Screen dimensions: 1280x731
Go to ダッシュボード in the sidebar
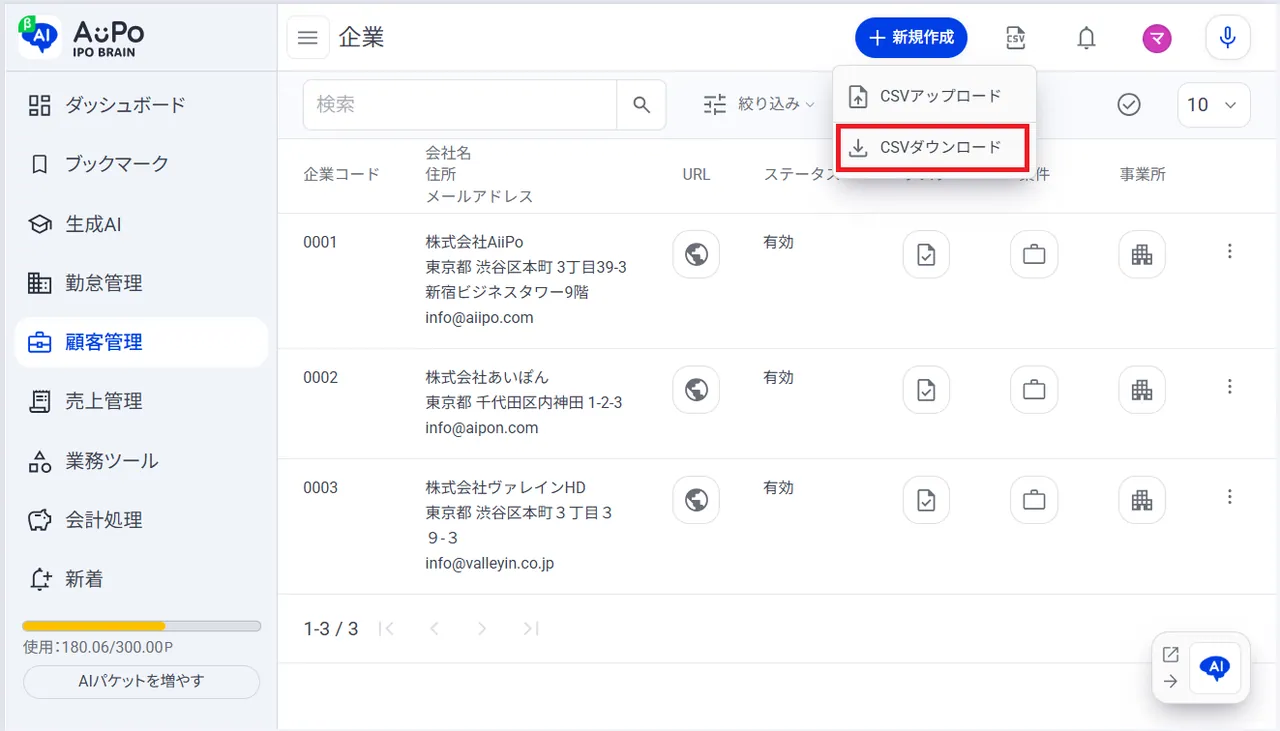[x=141, y=105]
